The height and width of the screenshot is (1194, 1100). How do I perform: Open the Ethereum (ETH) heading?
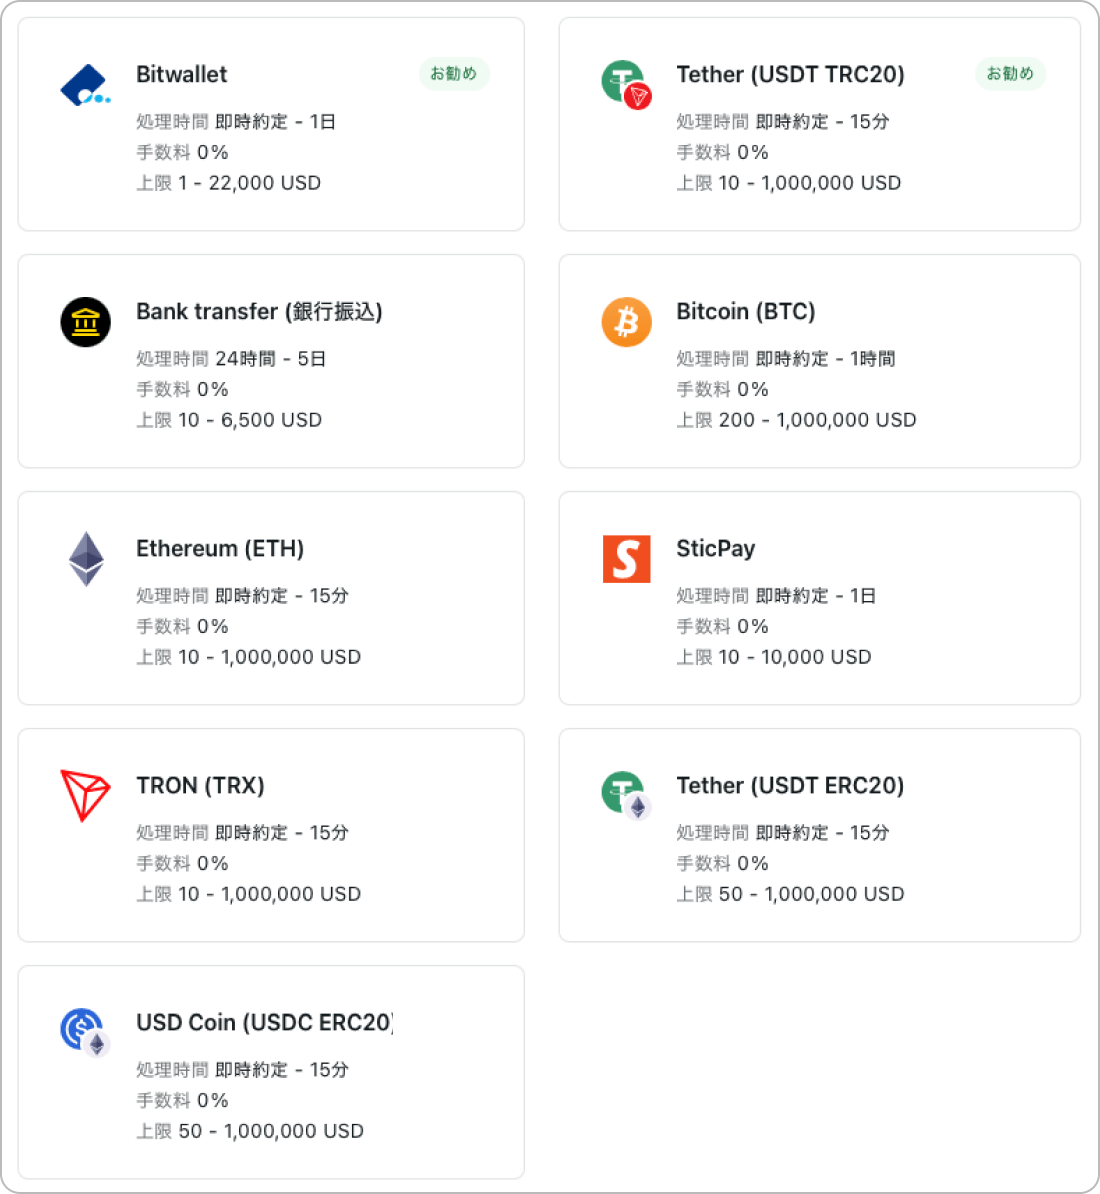tap(219, 548)
